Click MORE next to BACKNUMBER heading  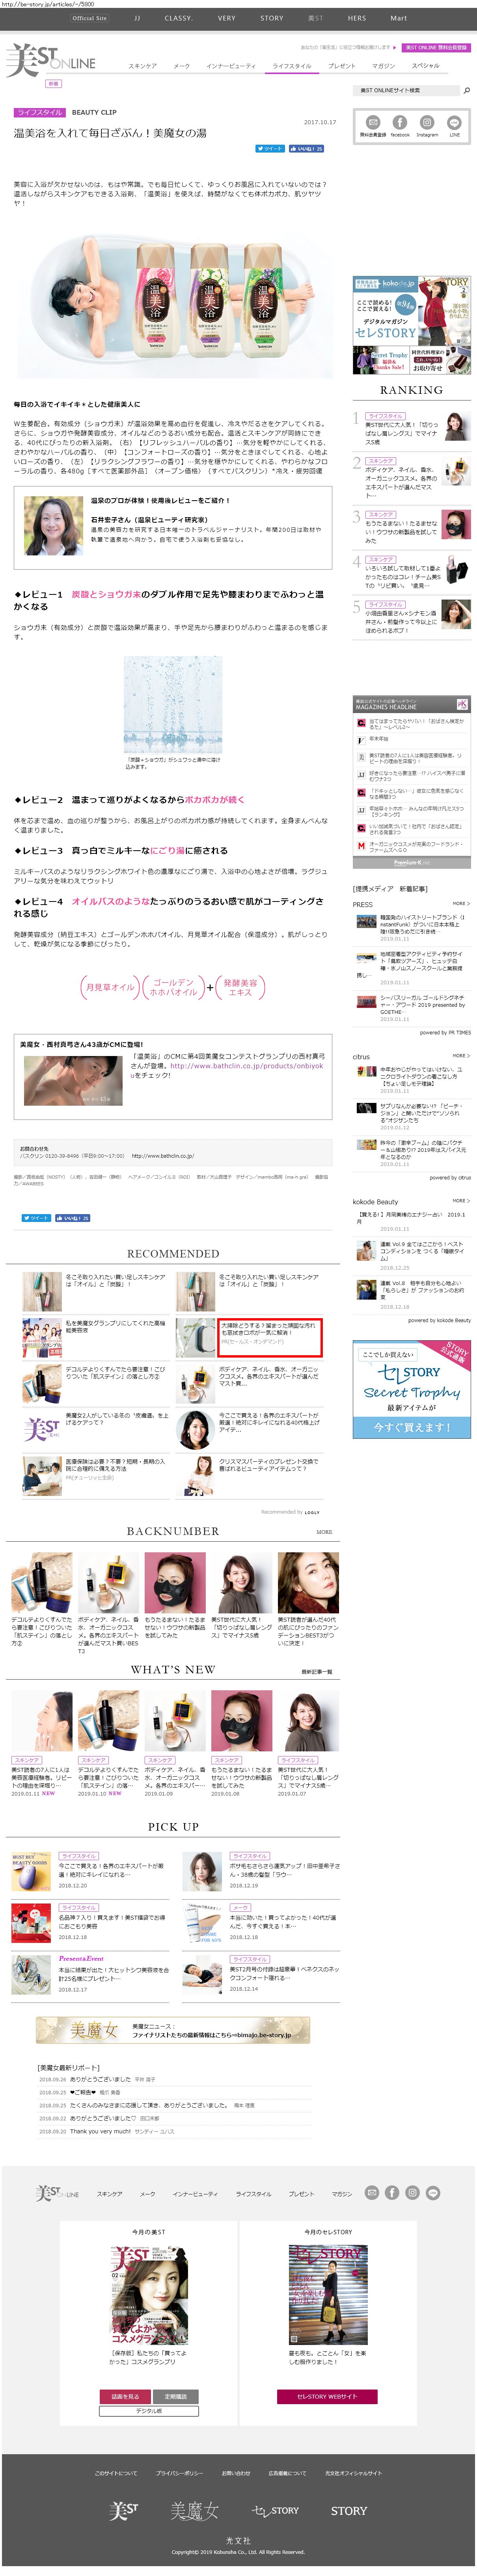click(x=324, y=1532)
